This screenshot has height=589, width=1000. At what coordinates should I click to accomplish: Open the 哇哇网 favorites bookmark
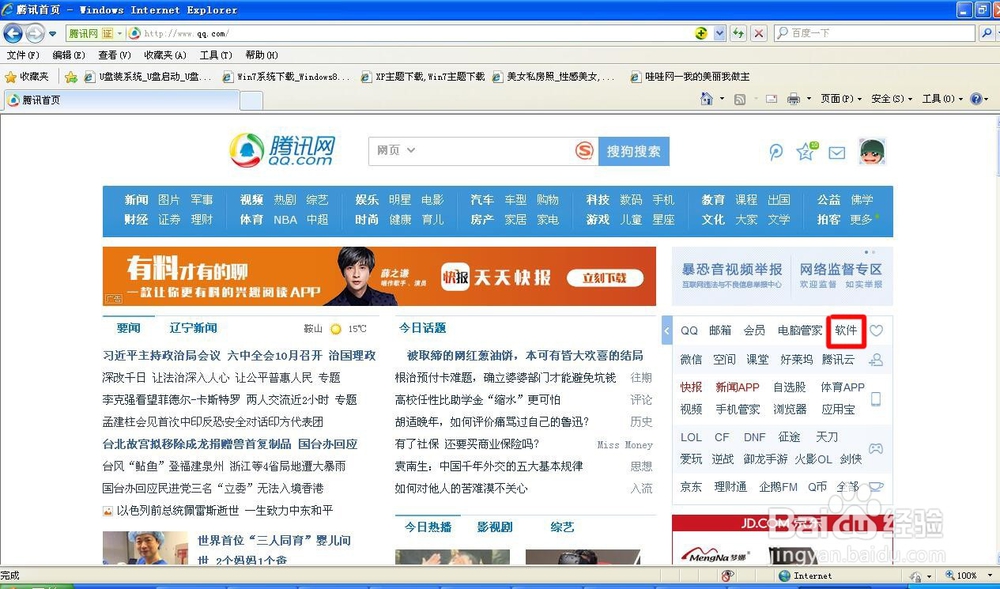tap(690, 76)
